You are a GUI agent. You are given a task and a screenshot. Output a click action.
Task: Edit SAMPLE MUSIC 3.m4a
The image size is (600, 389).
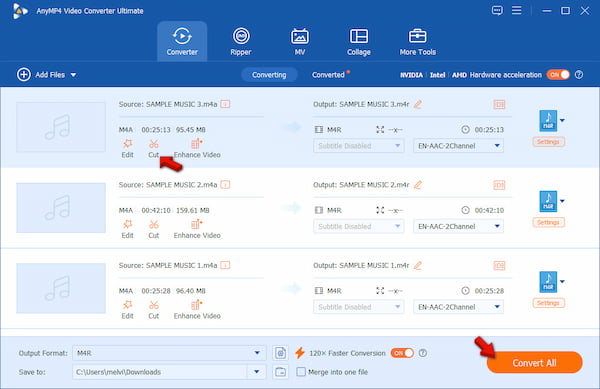coord(127,149)
